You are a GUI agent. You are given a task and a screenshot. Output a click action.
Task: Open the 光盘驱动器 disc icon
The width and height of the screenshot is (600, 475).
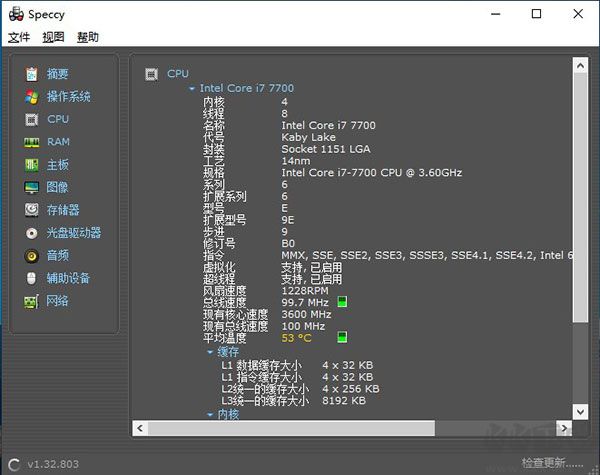31,233
